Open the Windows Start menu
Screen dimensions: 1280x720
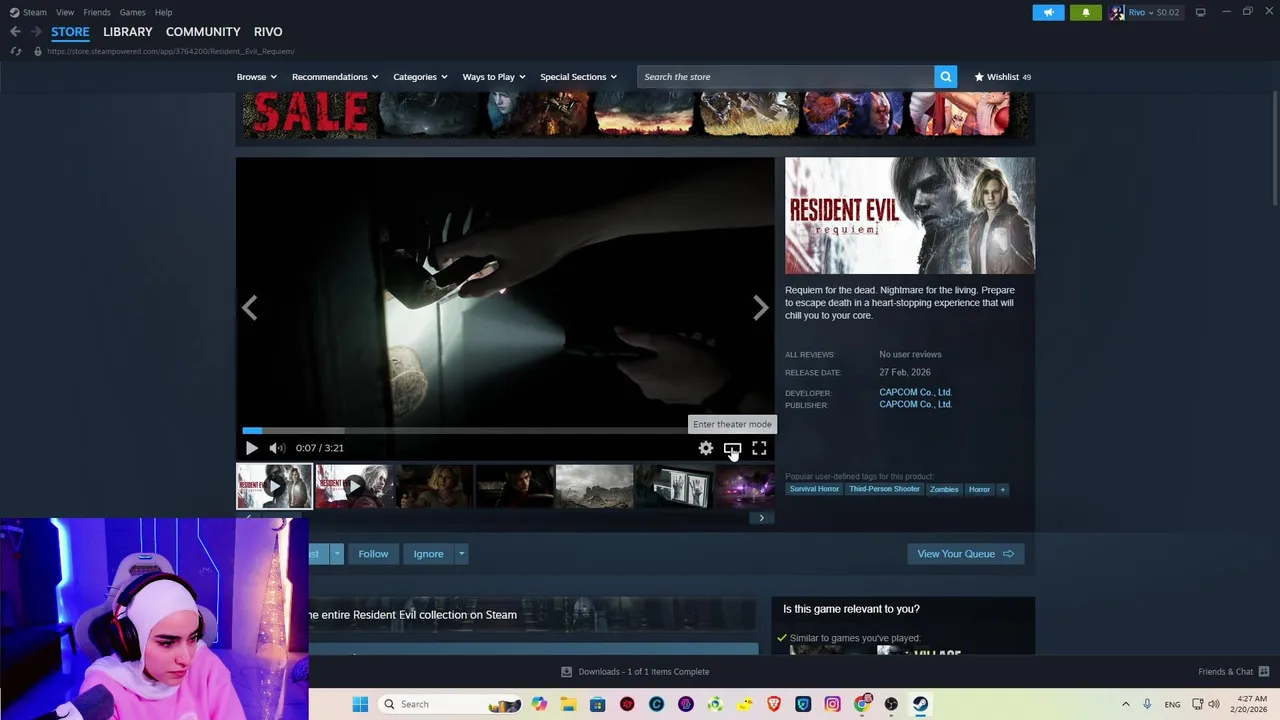click(360, 704)
